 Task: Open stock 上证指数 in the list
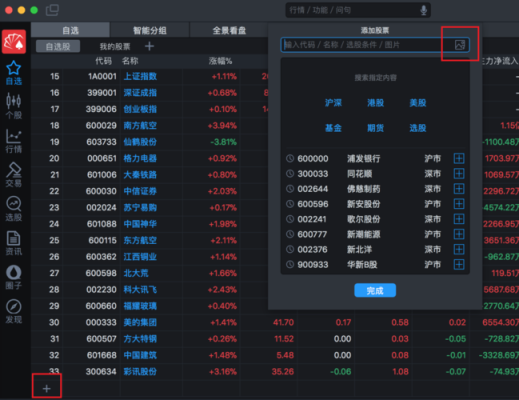click(140, 76)
